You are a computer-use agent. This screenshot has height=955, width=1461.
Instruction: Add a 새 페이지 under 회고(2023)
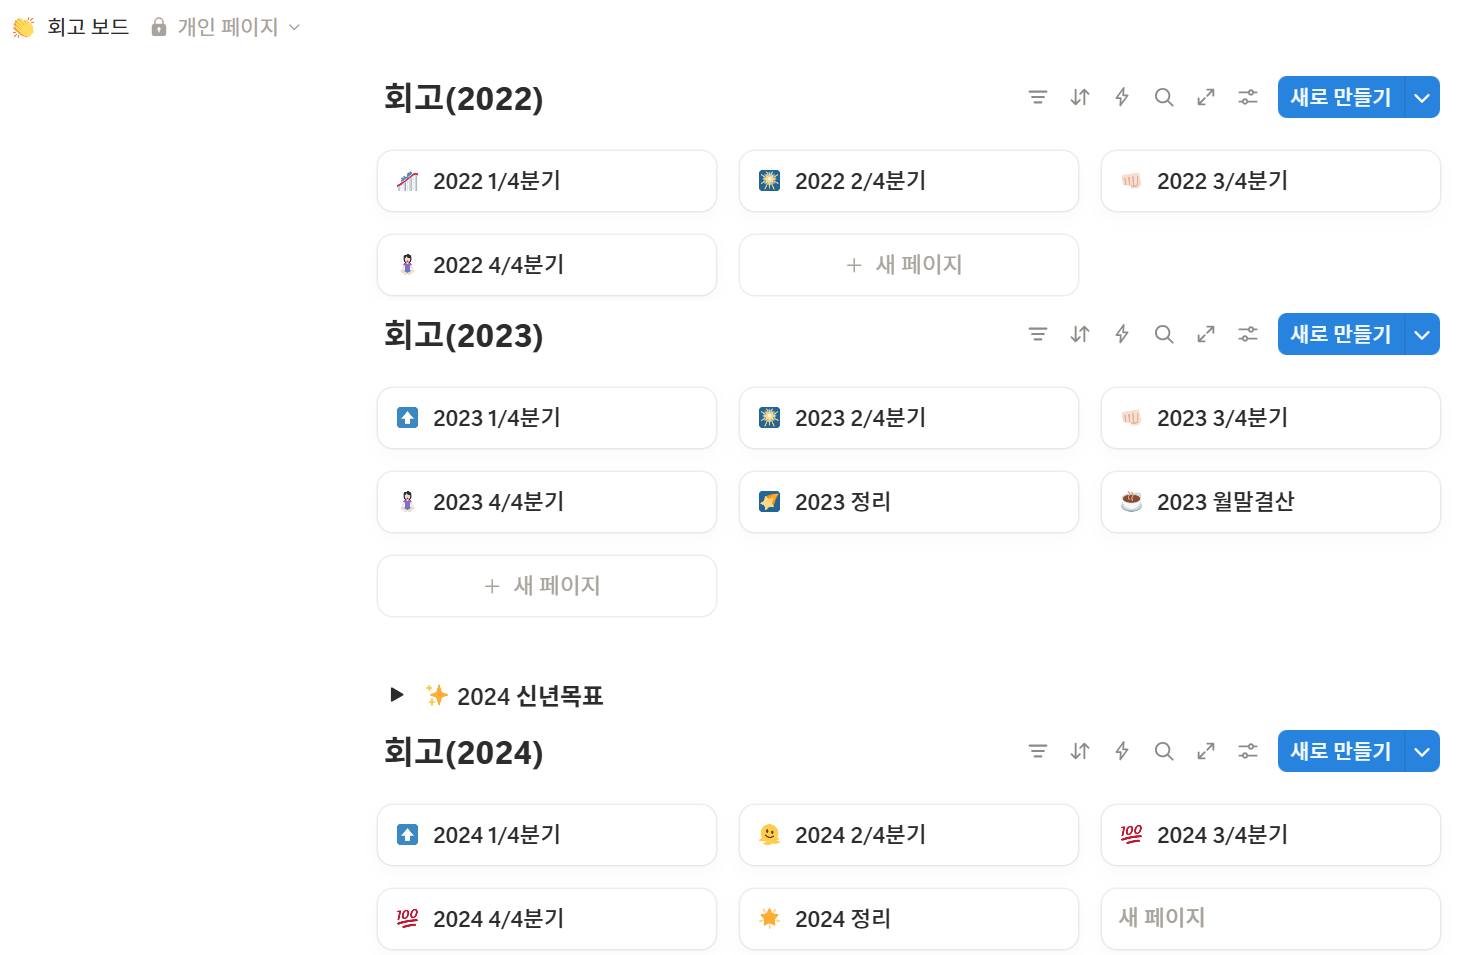pyautogui.click(x=546, y=586)
